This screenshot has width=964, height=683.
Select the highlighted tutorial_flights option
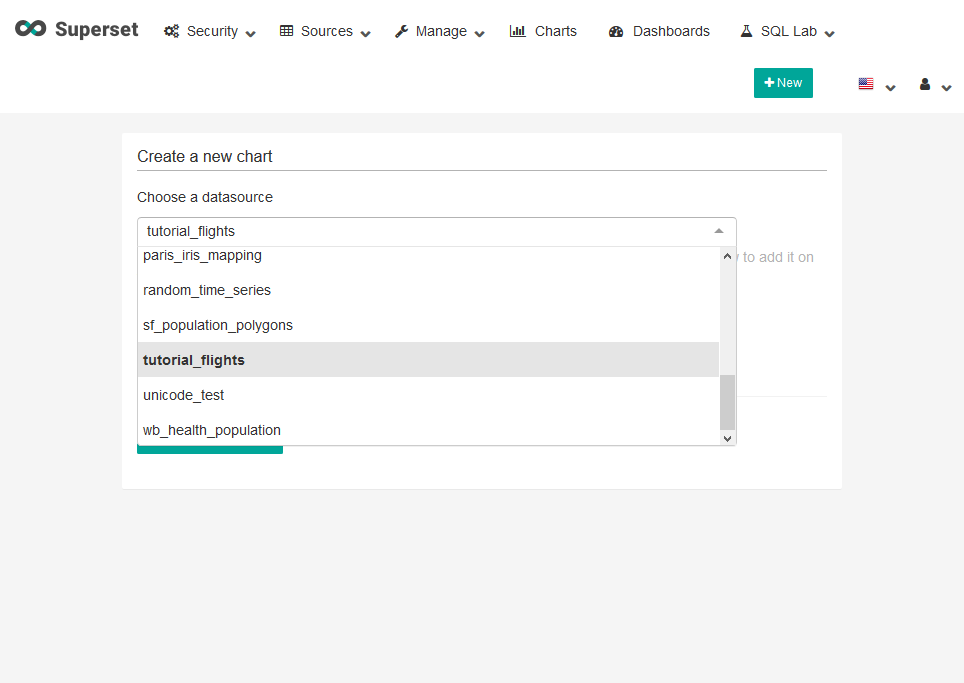tap(193, 360)
